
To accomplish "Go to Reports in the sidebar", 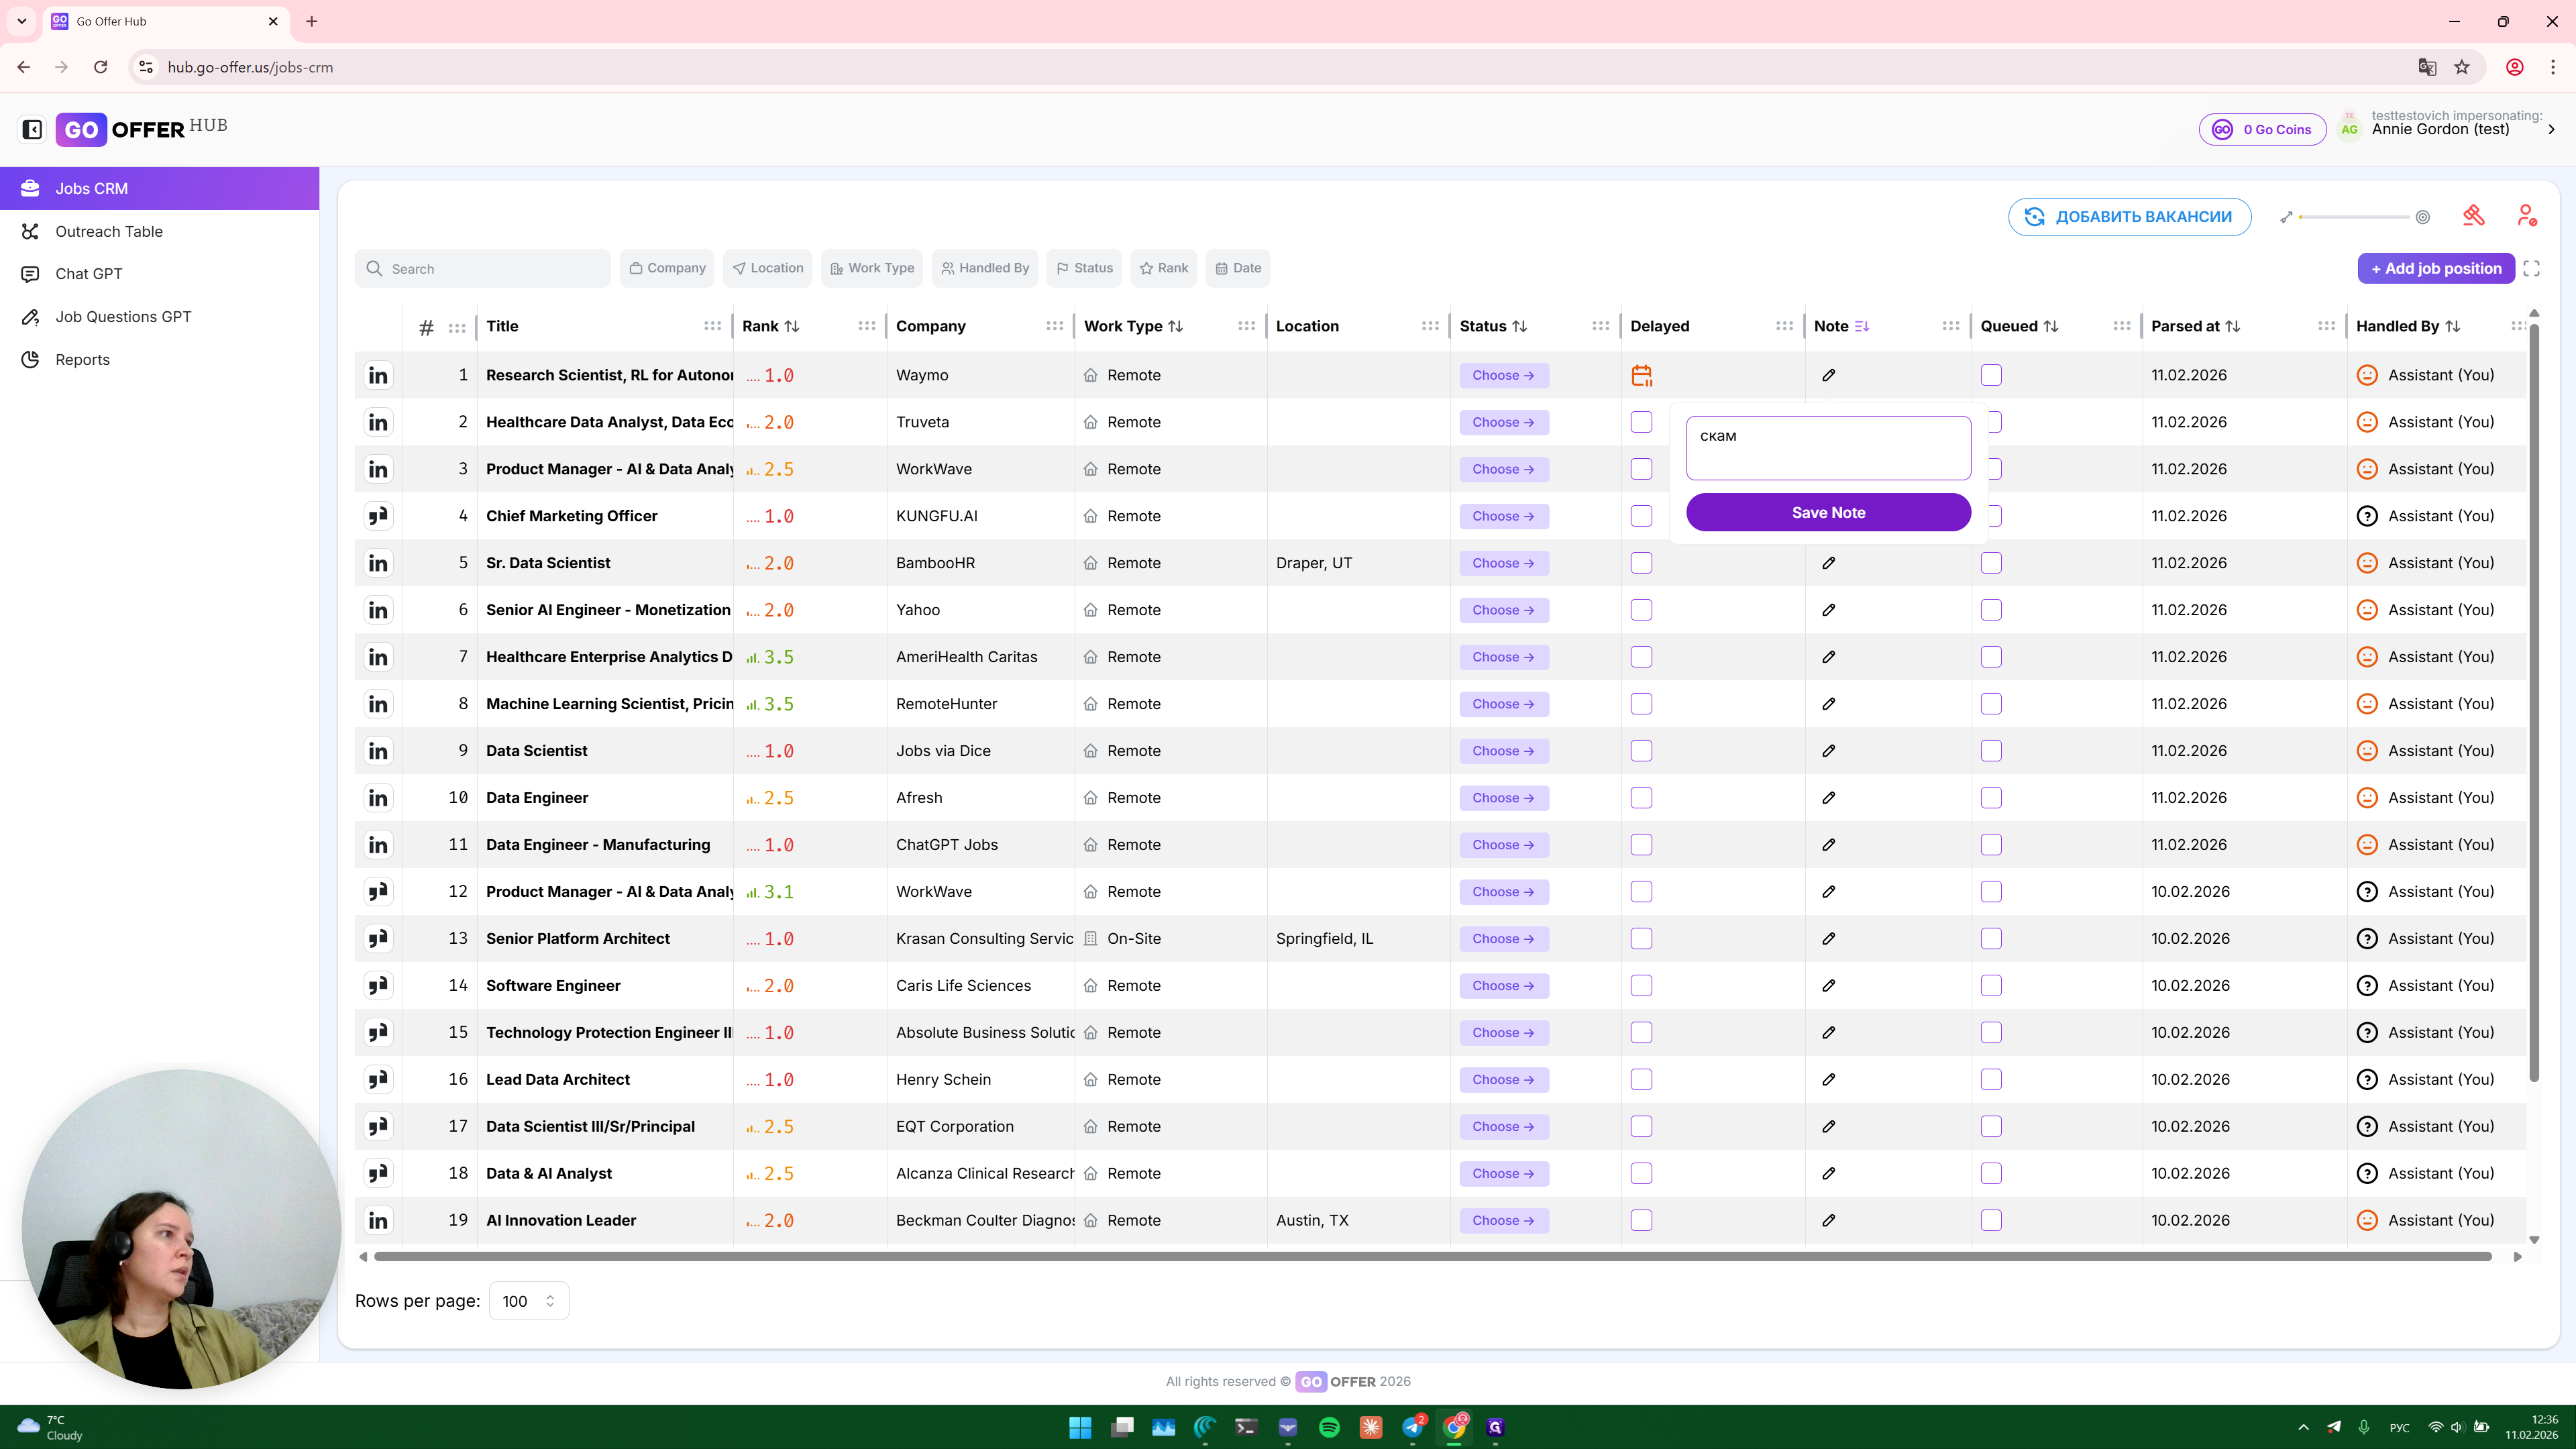I will point(82,360).
